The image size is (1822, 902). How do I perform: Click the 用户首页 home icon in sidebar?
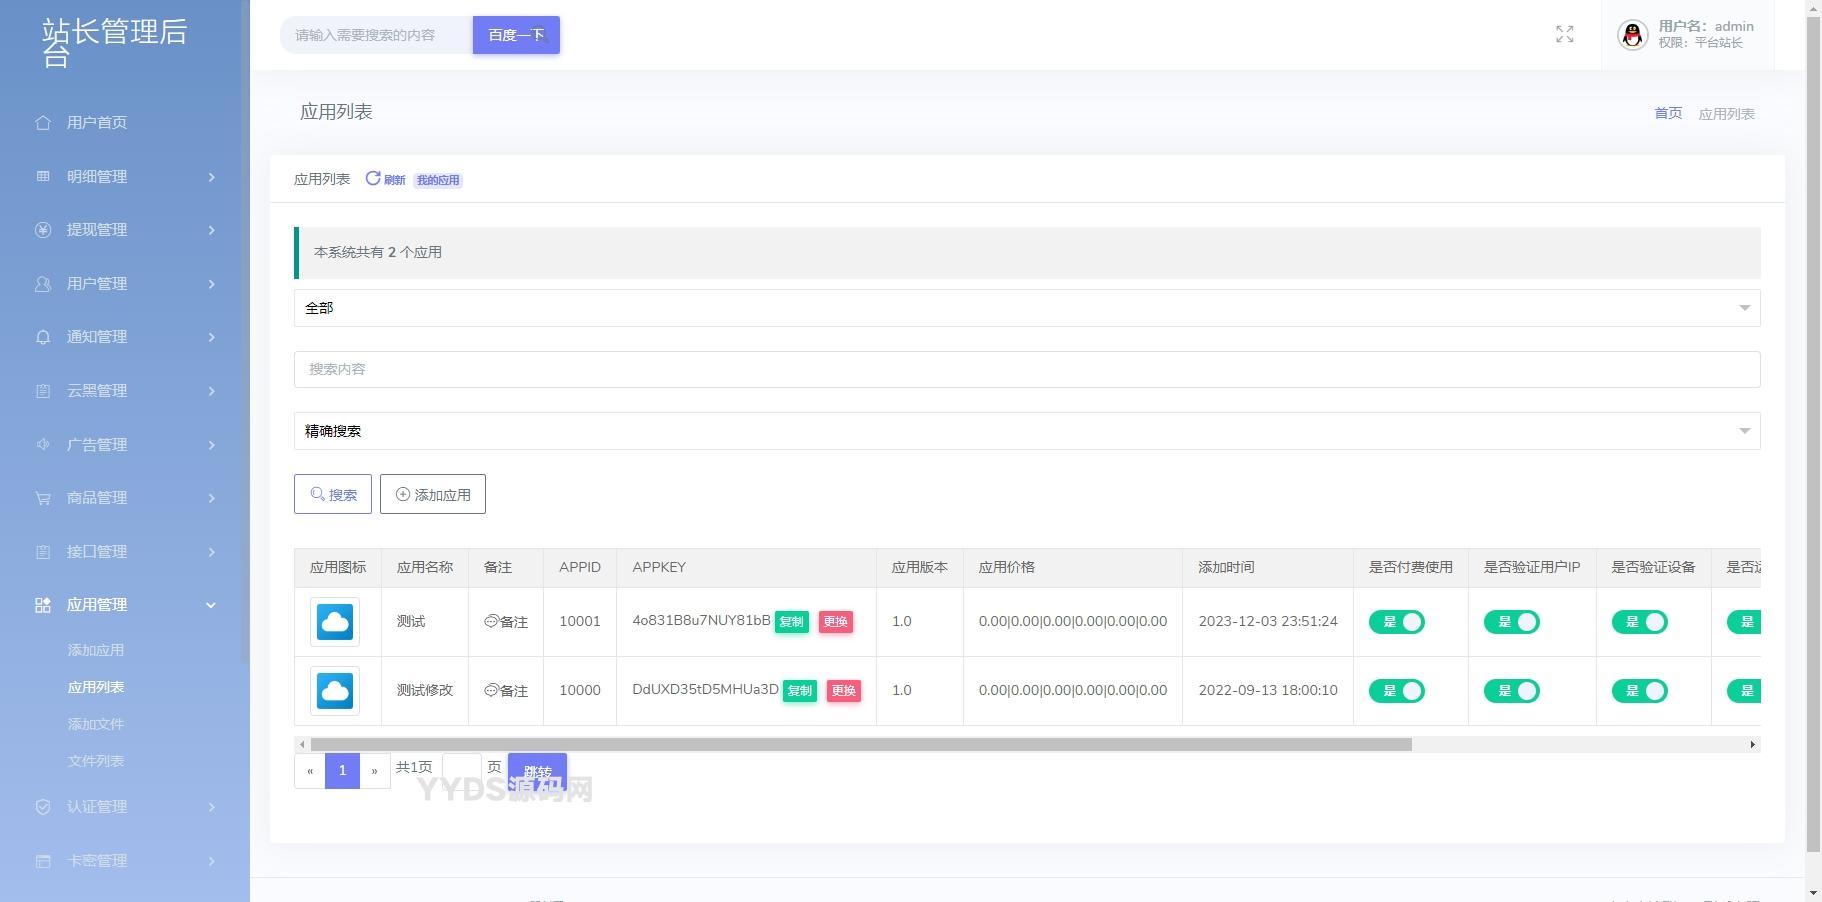(43, 123)
